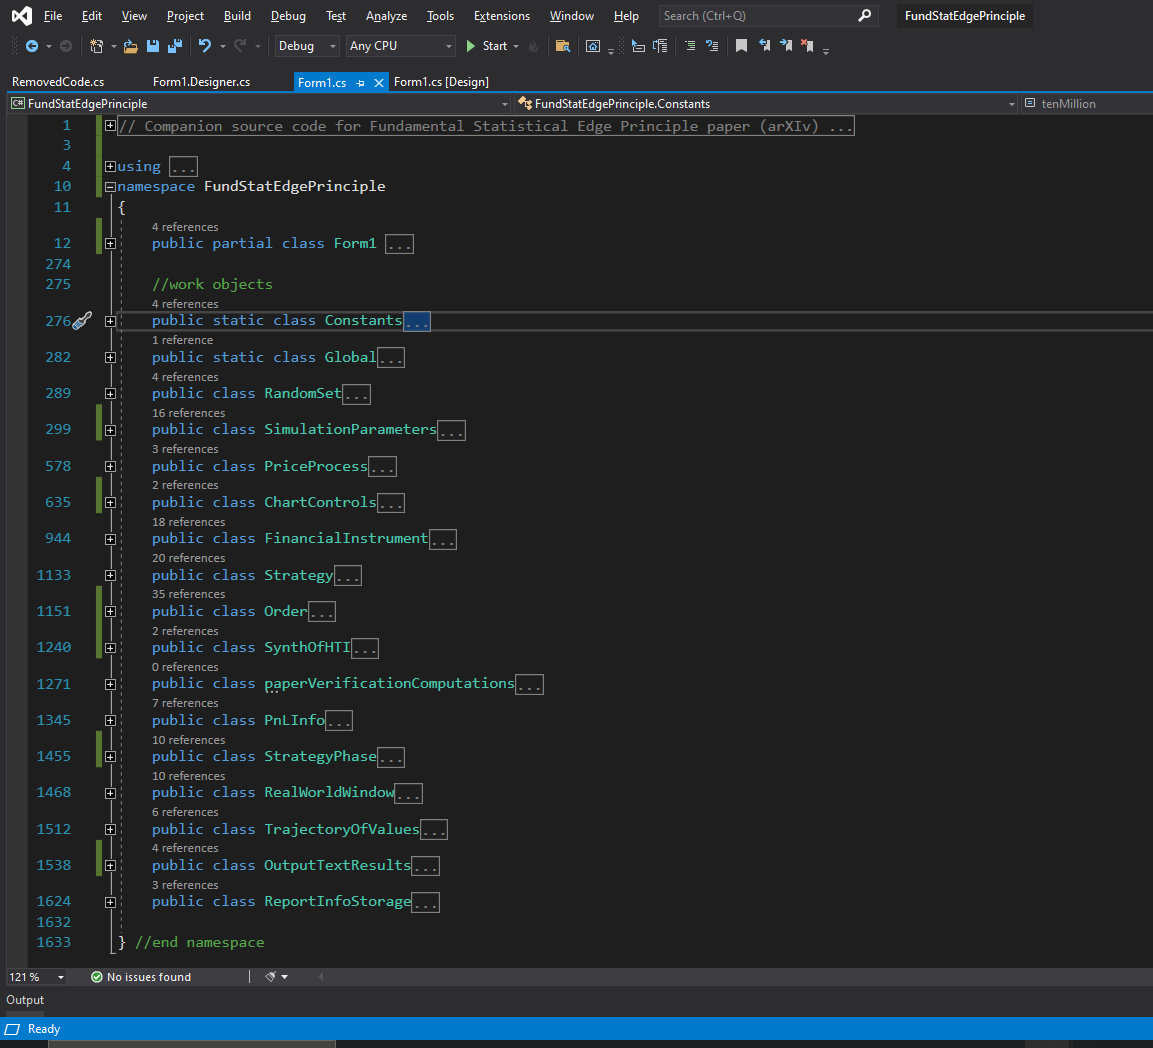The width and height of the screenshot is (1153, 1048).
Task: Click the Find in Files toolbar icon
Action: (x=563, y=46)
